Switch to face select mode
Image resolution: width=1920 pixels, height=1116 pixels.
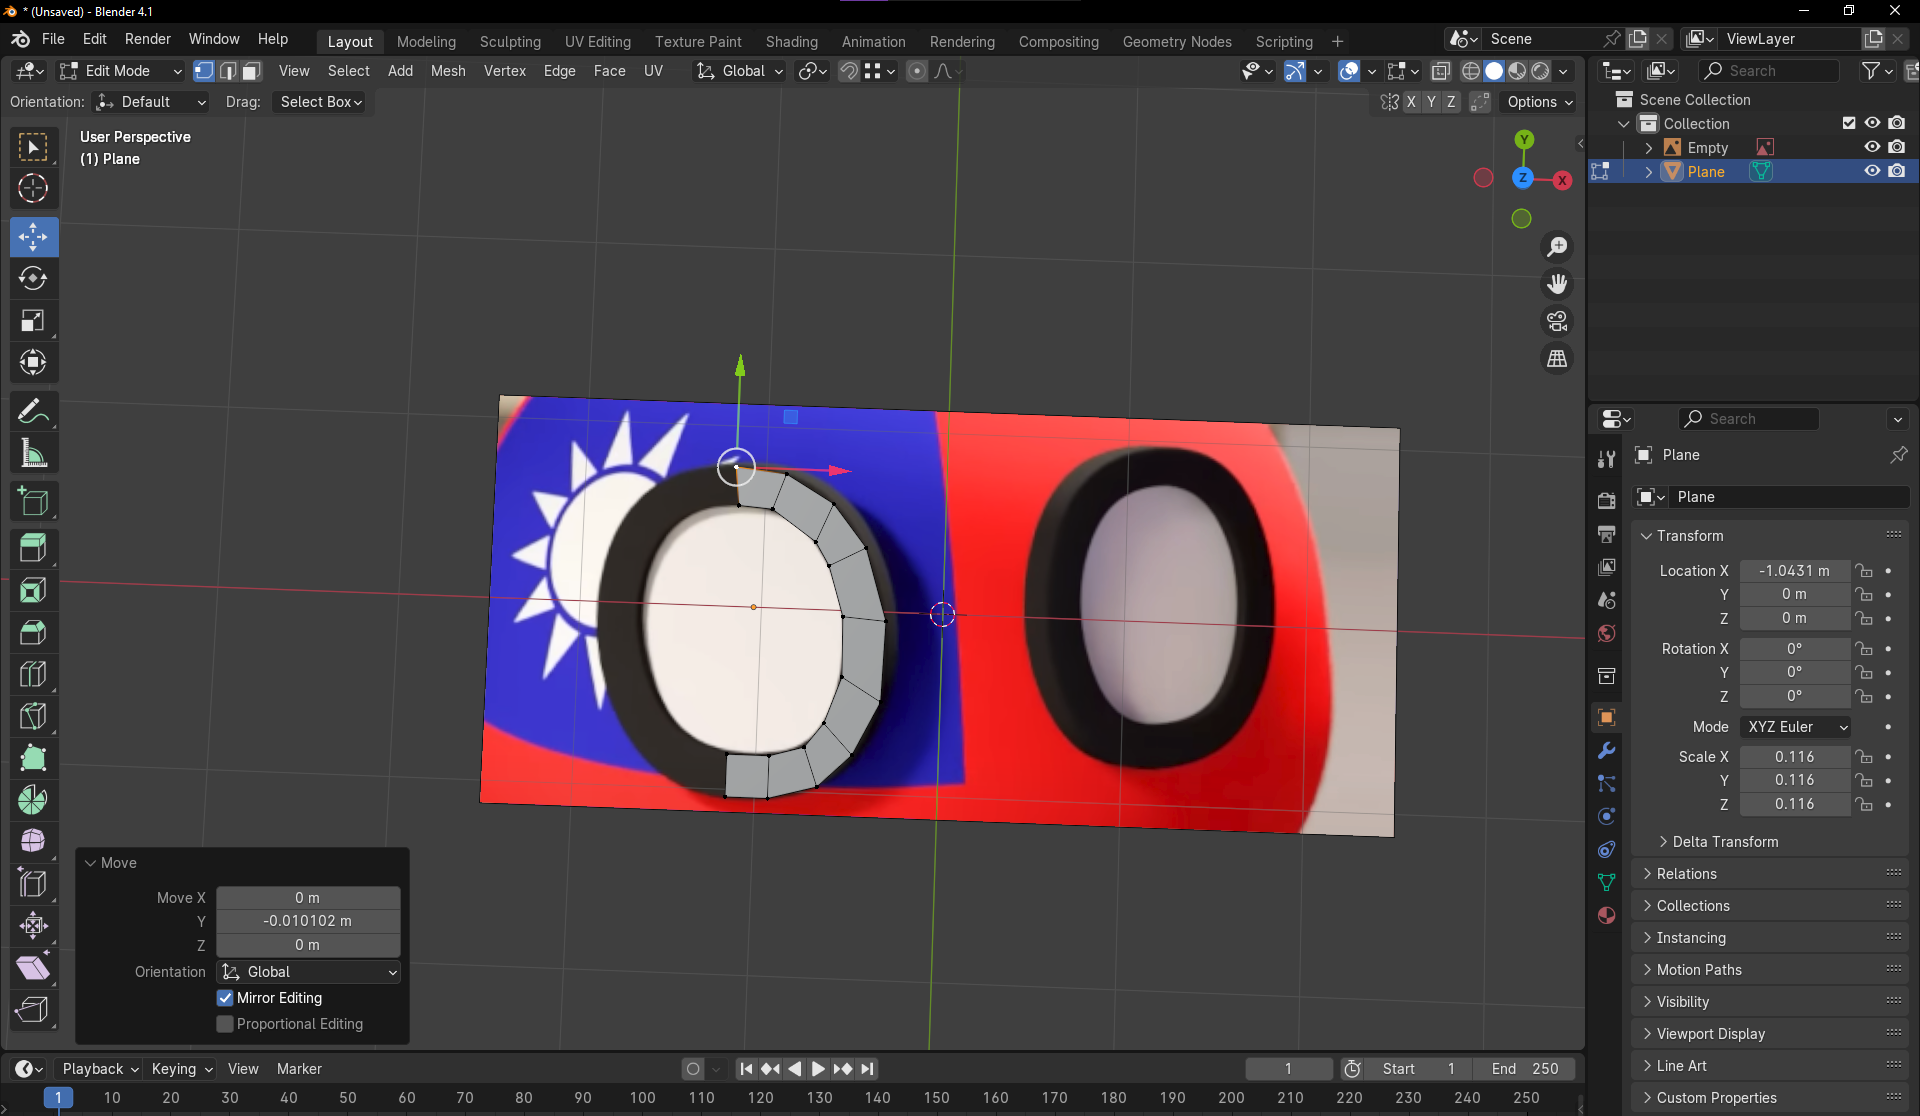coord(252,71)
